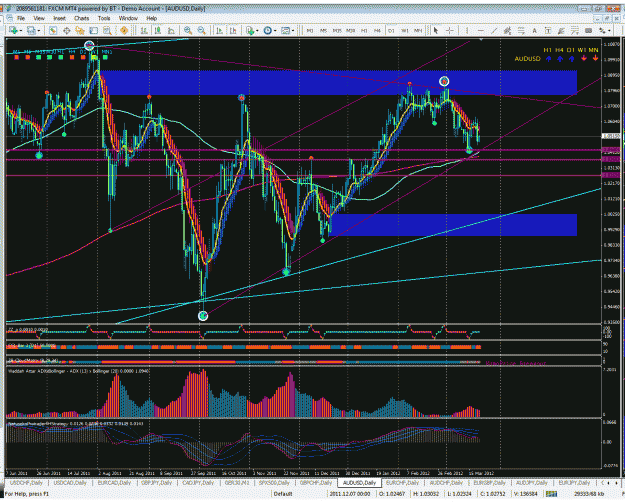
Task: Switch to CADJPY,Daily chart tab
Action: point(198,483)
